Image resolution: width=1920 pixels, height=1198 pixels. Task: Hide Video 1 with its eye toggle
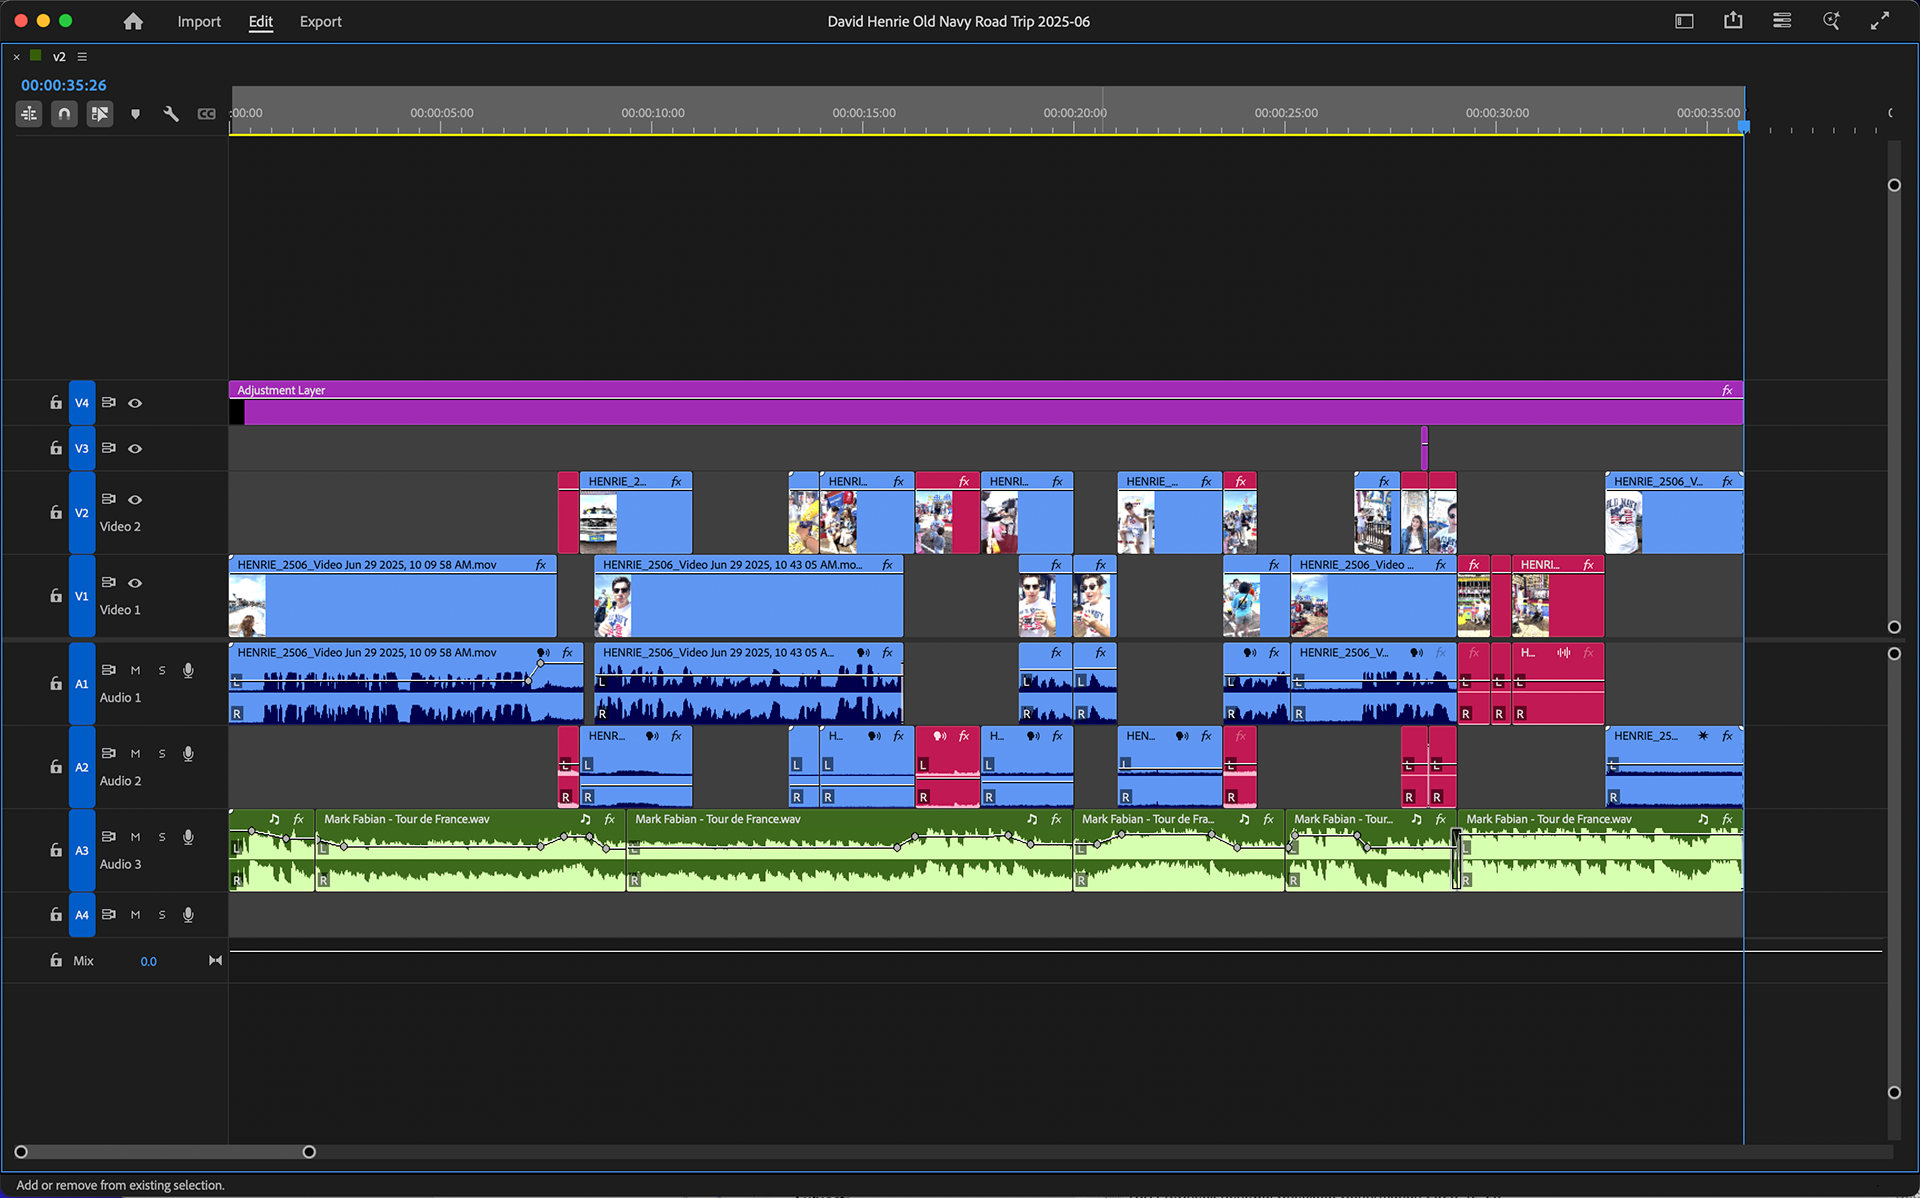point(135,583)
